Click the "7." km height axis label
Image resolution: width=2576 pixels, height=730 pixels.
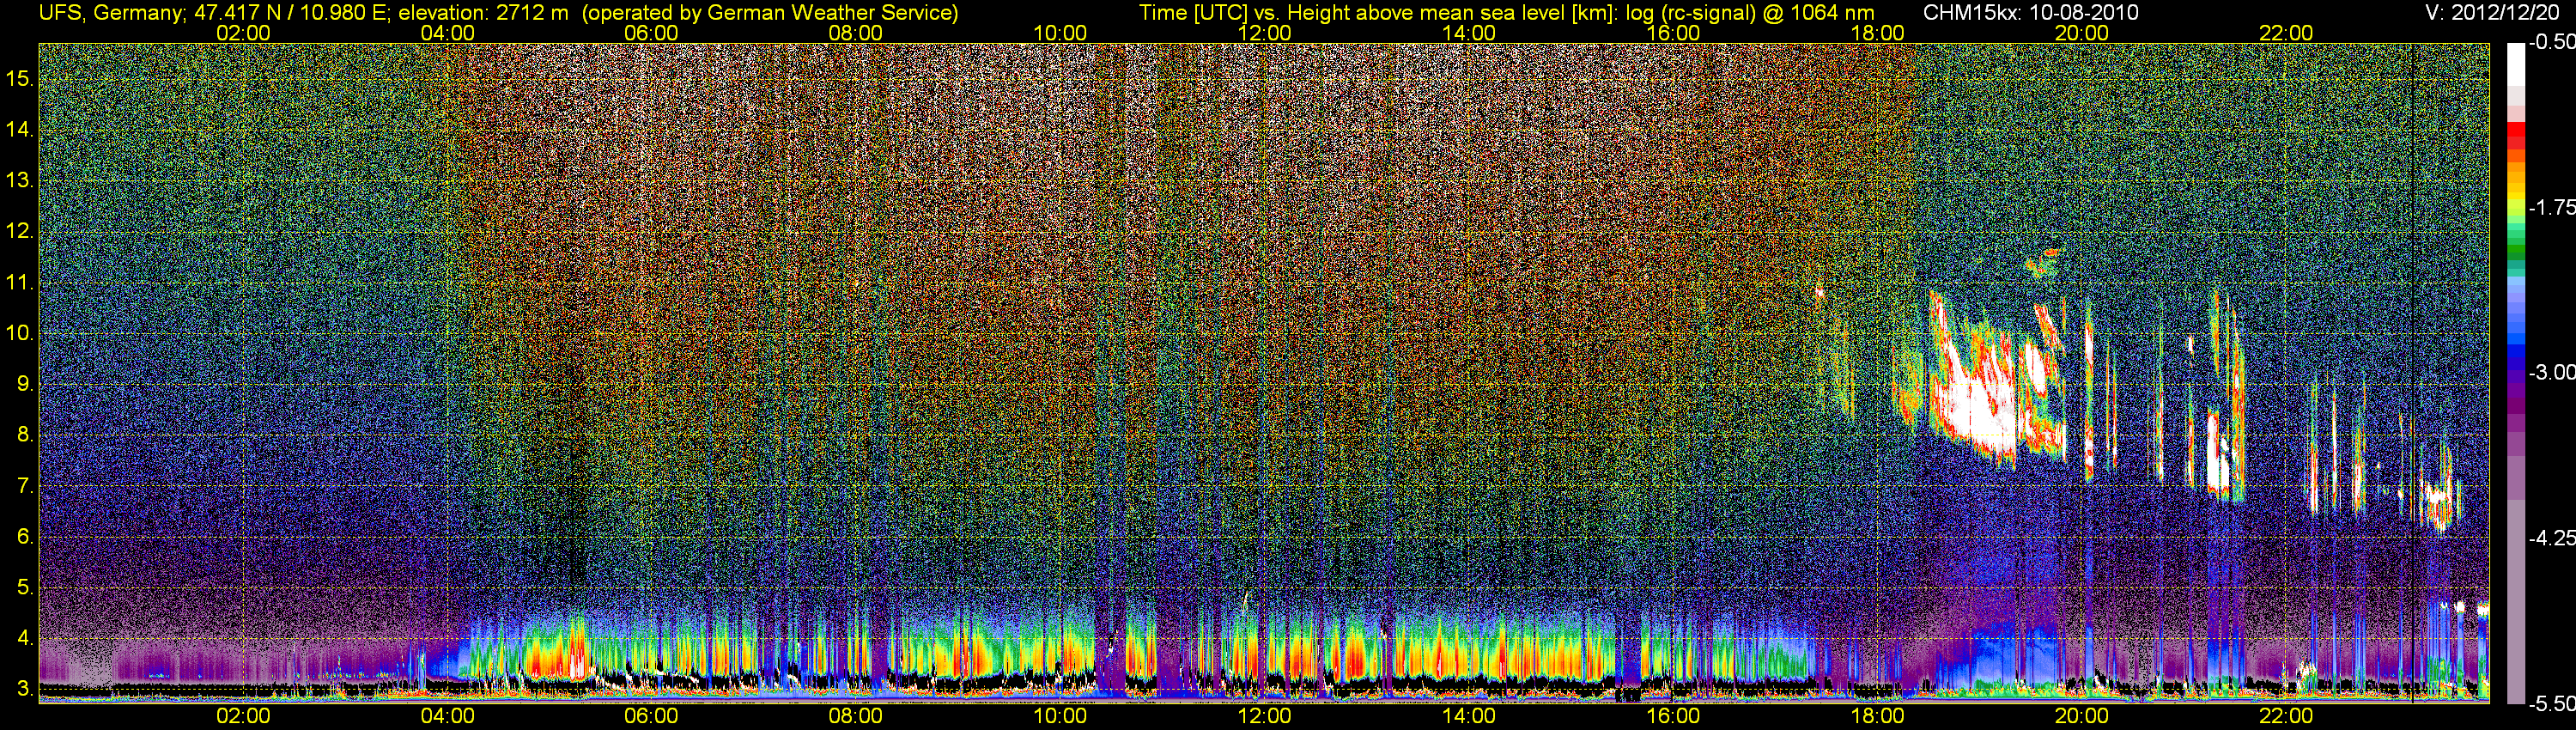point(25,486)
